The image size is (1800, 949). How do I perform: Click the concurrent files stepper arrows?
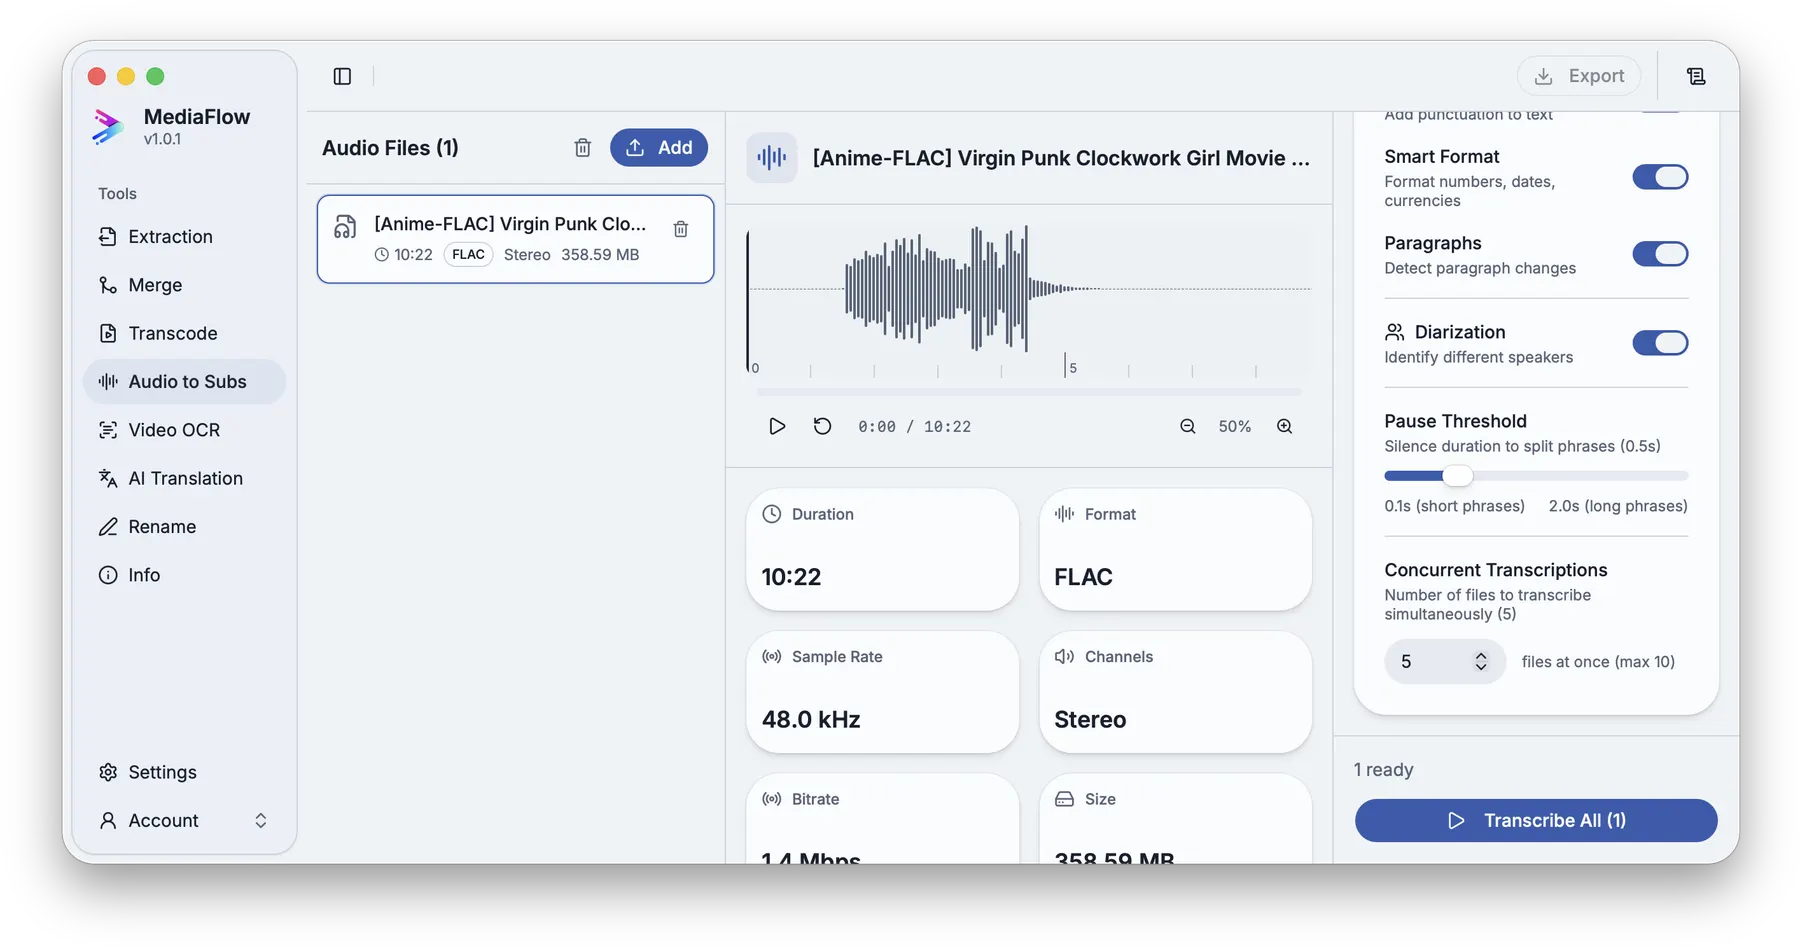pos(1481,662)
